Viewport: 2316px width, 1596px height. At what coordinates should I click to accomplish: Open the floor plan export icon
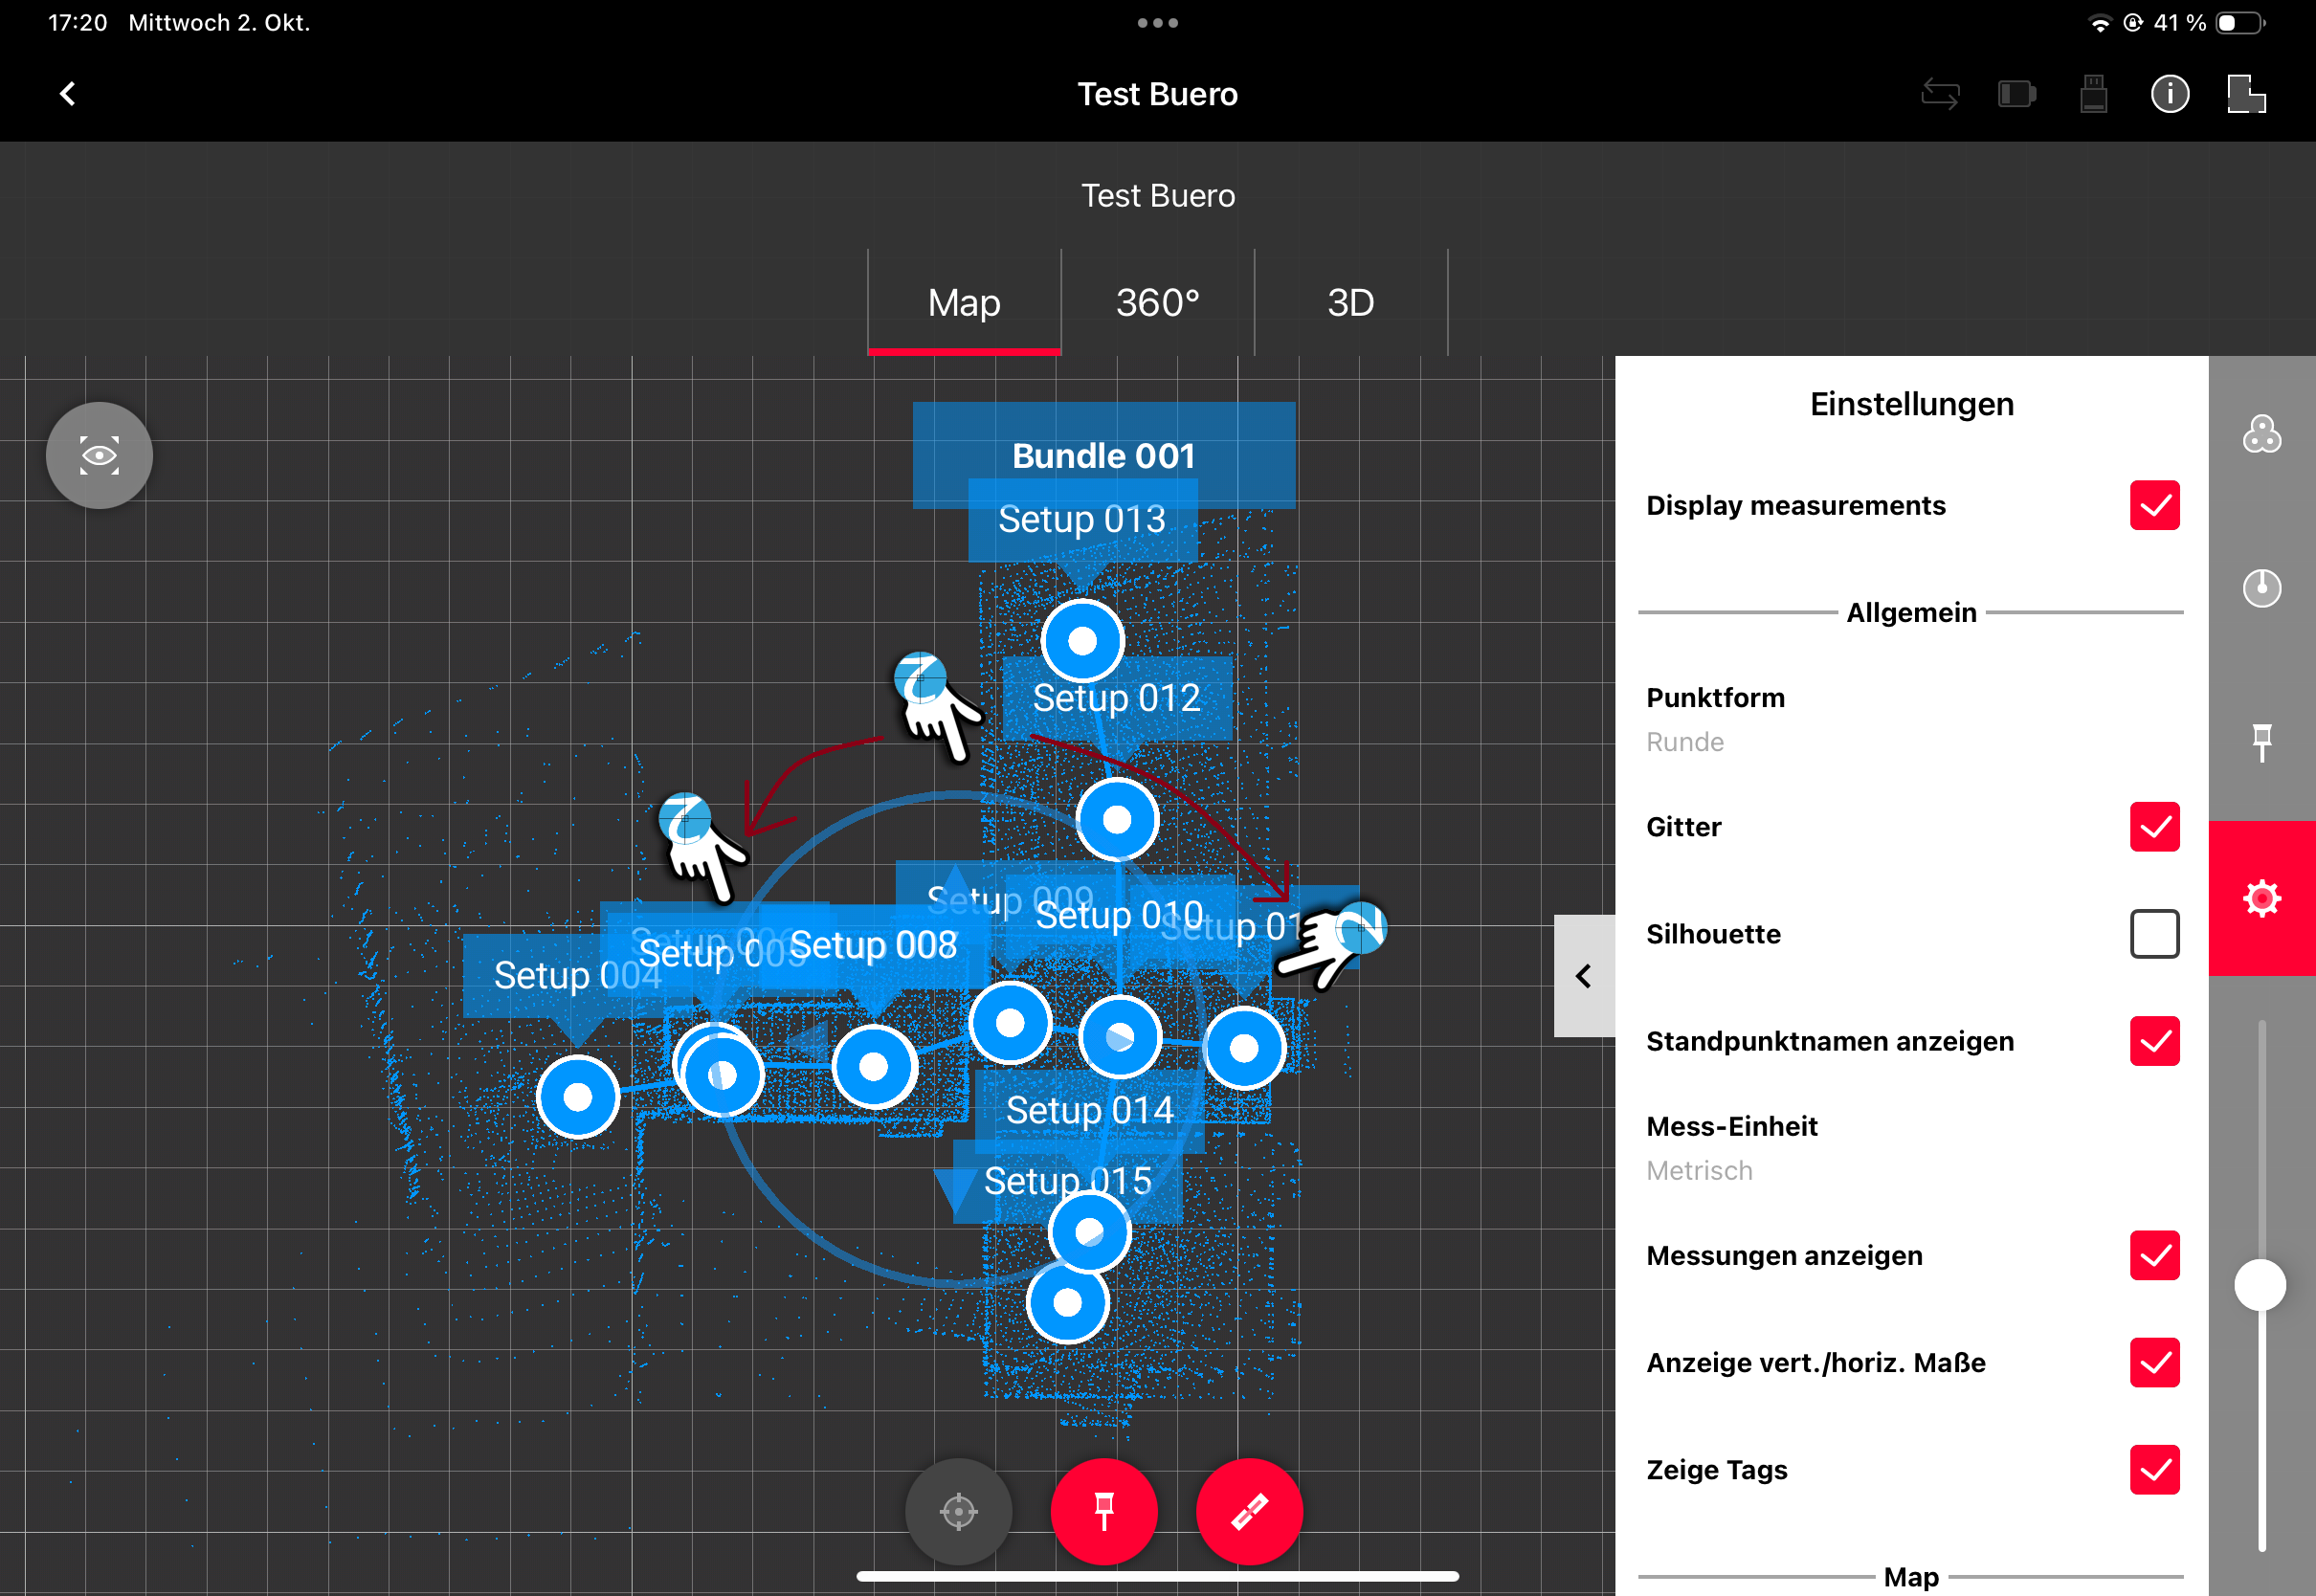2246,94
